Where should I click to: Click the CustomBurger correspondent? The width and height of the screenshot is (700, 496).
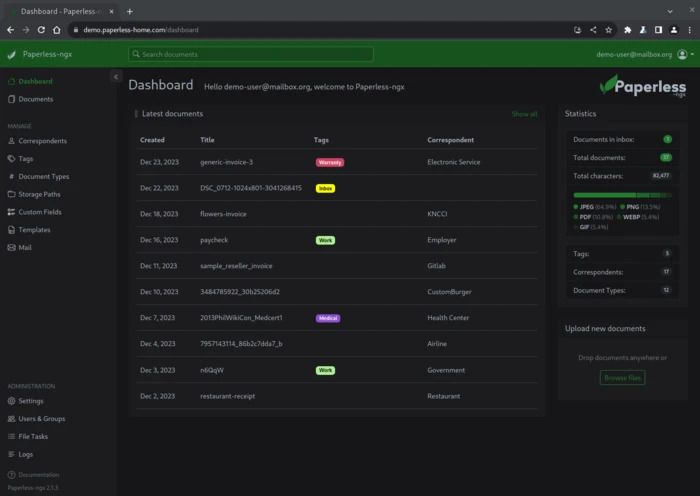pos(449,292)
